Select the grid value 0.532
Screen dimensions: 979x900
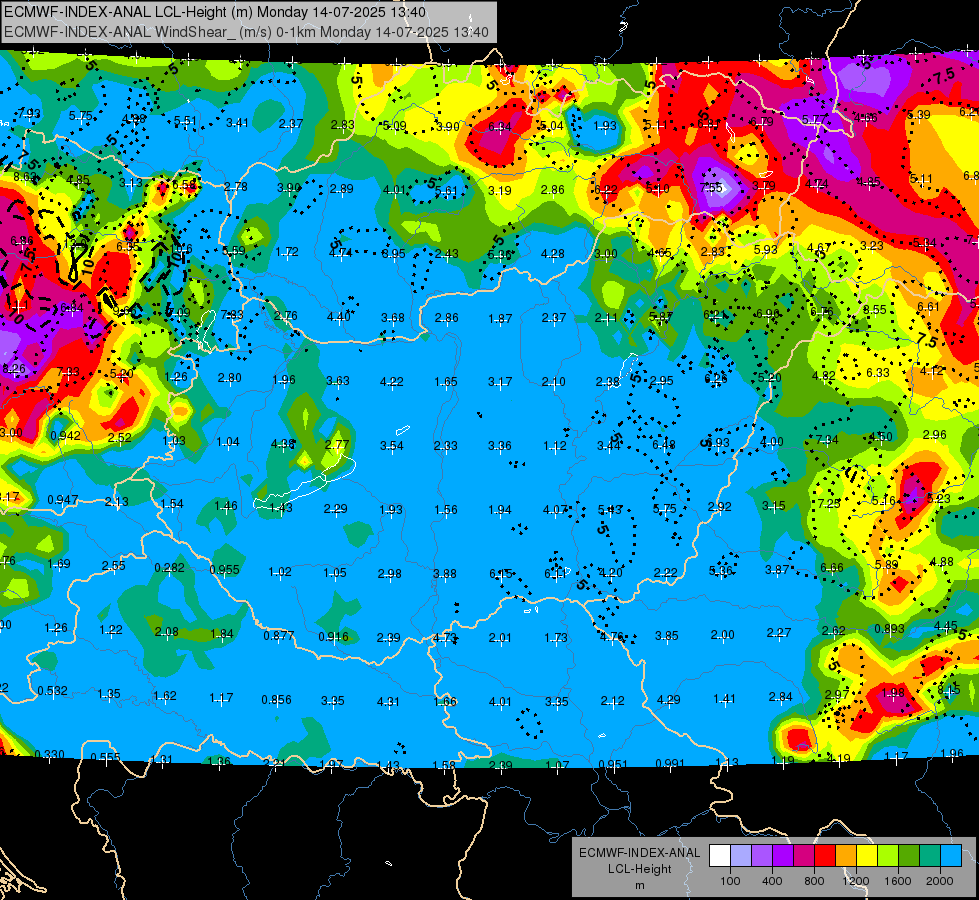click(x=52, y=691)
